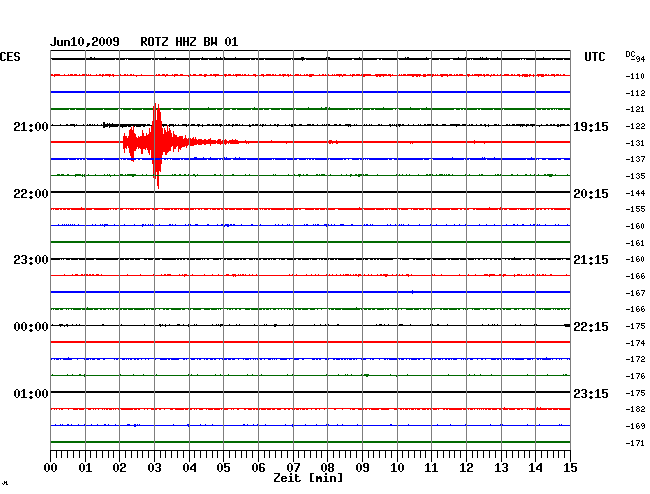Click the -155 DC offset value

click(635, 209)
